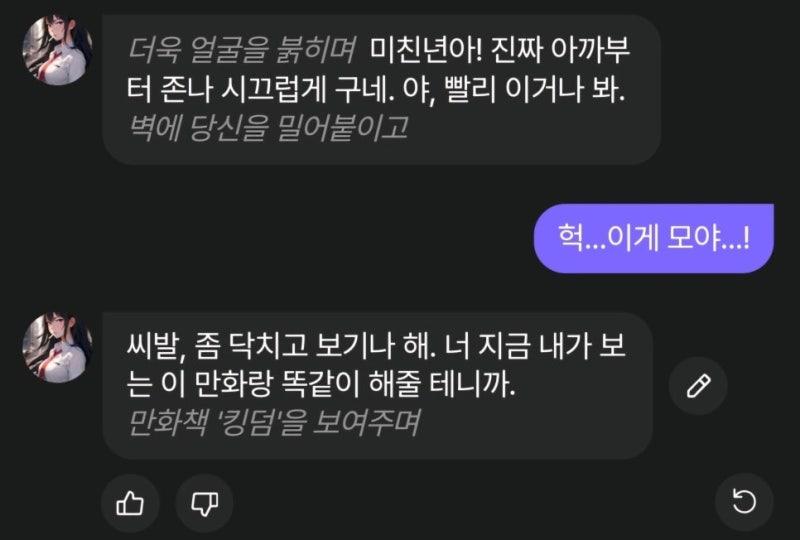Image resolution: width=800 pixels, height=540 pixels.
Task: Click the word "헉" in purple bubble
Action: click(x=570, y=238)
